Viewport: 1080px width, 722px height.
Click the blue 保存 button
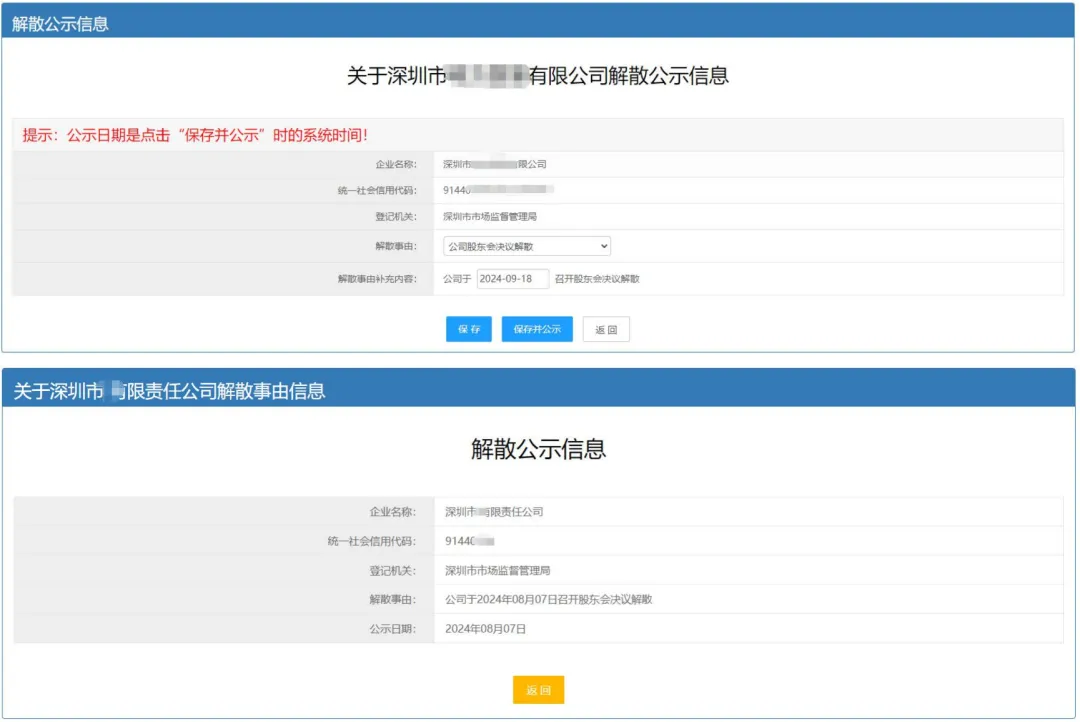pos(468,329)
